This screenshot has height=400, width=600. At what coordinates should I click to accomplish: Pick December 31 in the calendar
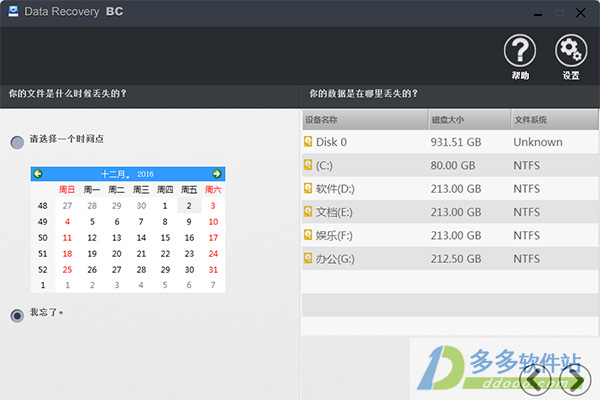(213, 269)
